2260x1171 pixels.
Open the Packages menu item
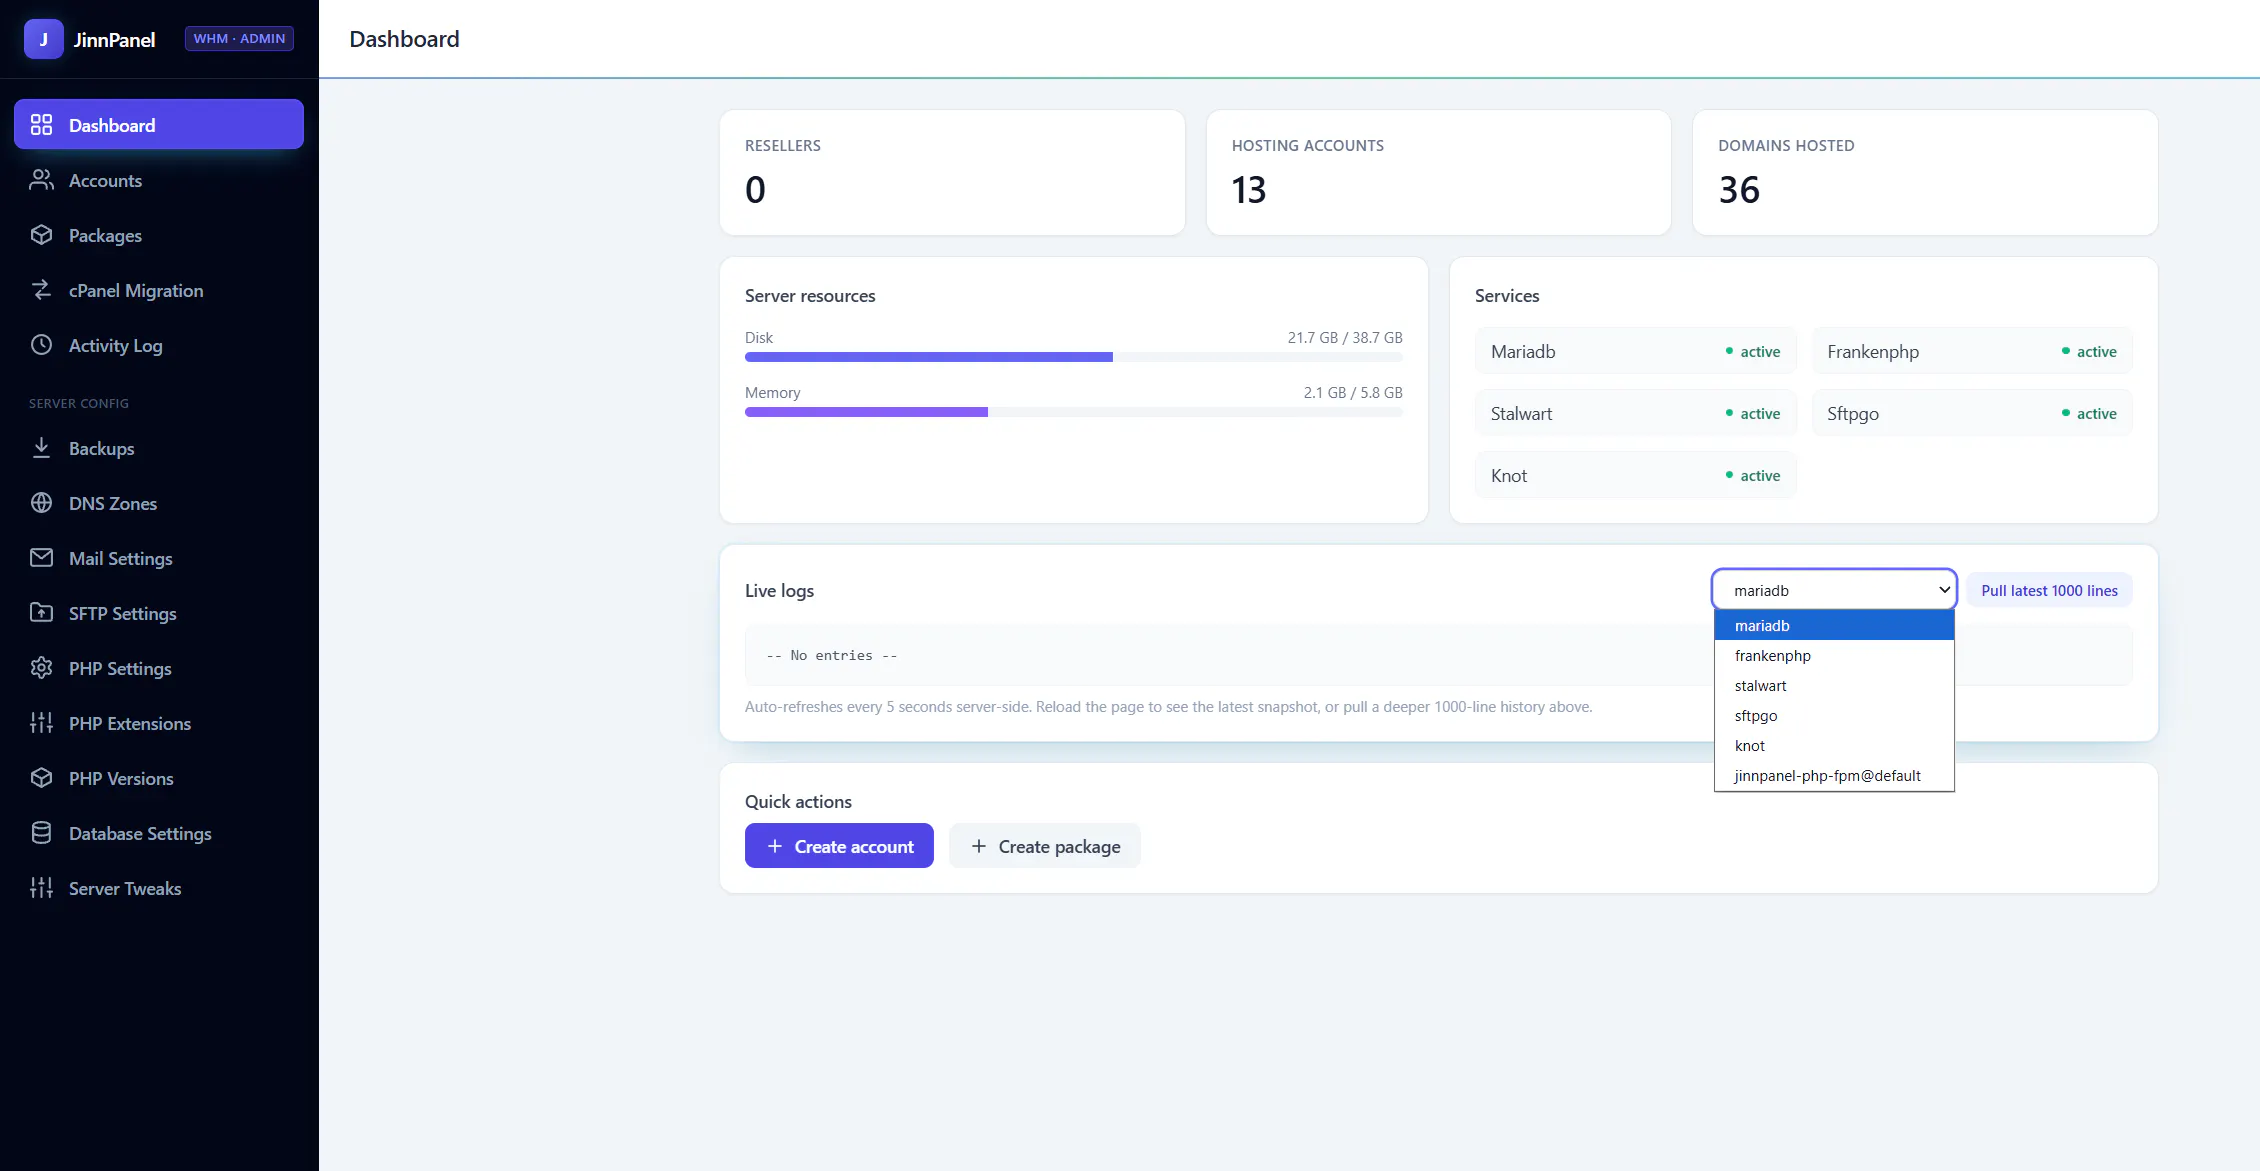click(x=159, y=235)
